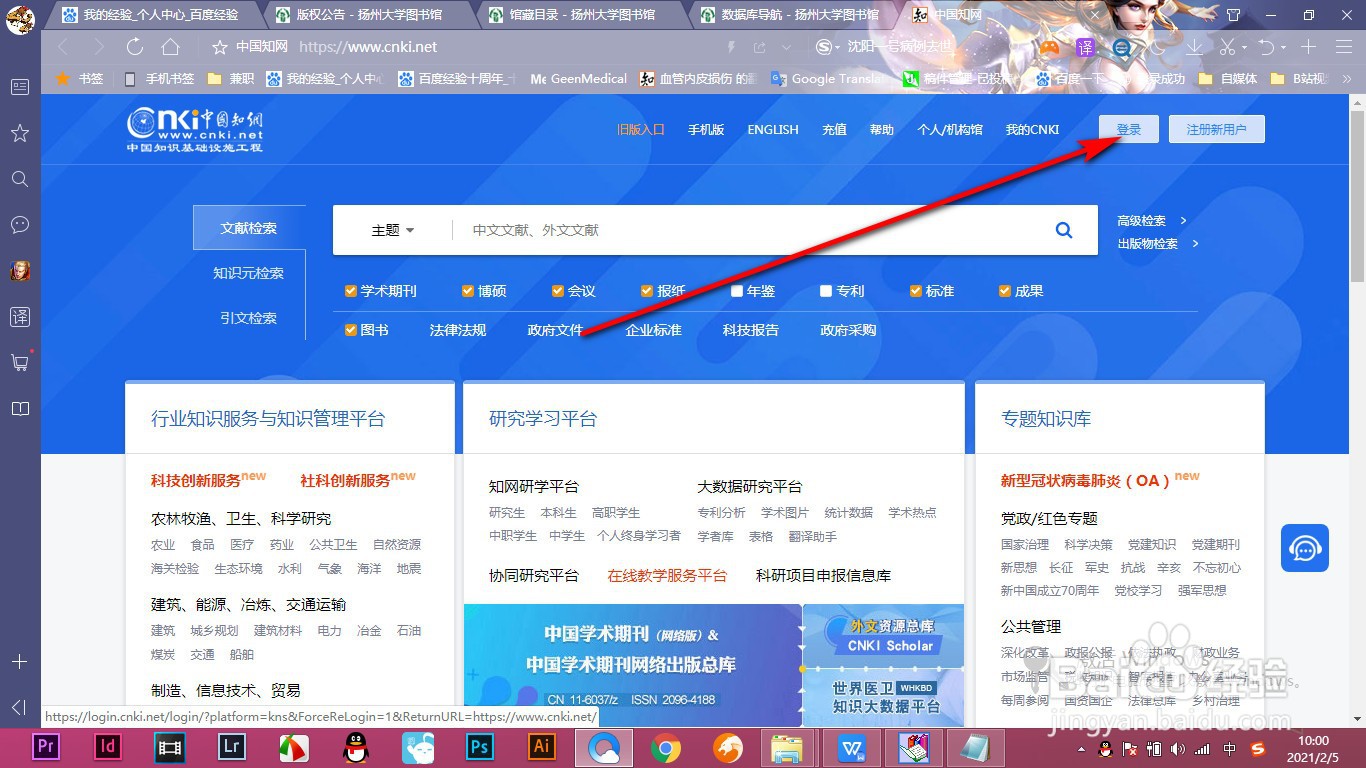Screen dimensions: 1366x768
Task: Click sidebar add plus icon
Action: click(x=20, y=662)
